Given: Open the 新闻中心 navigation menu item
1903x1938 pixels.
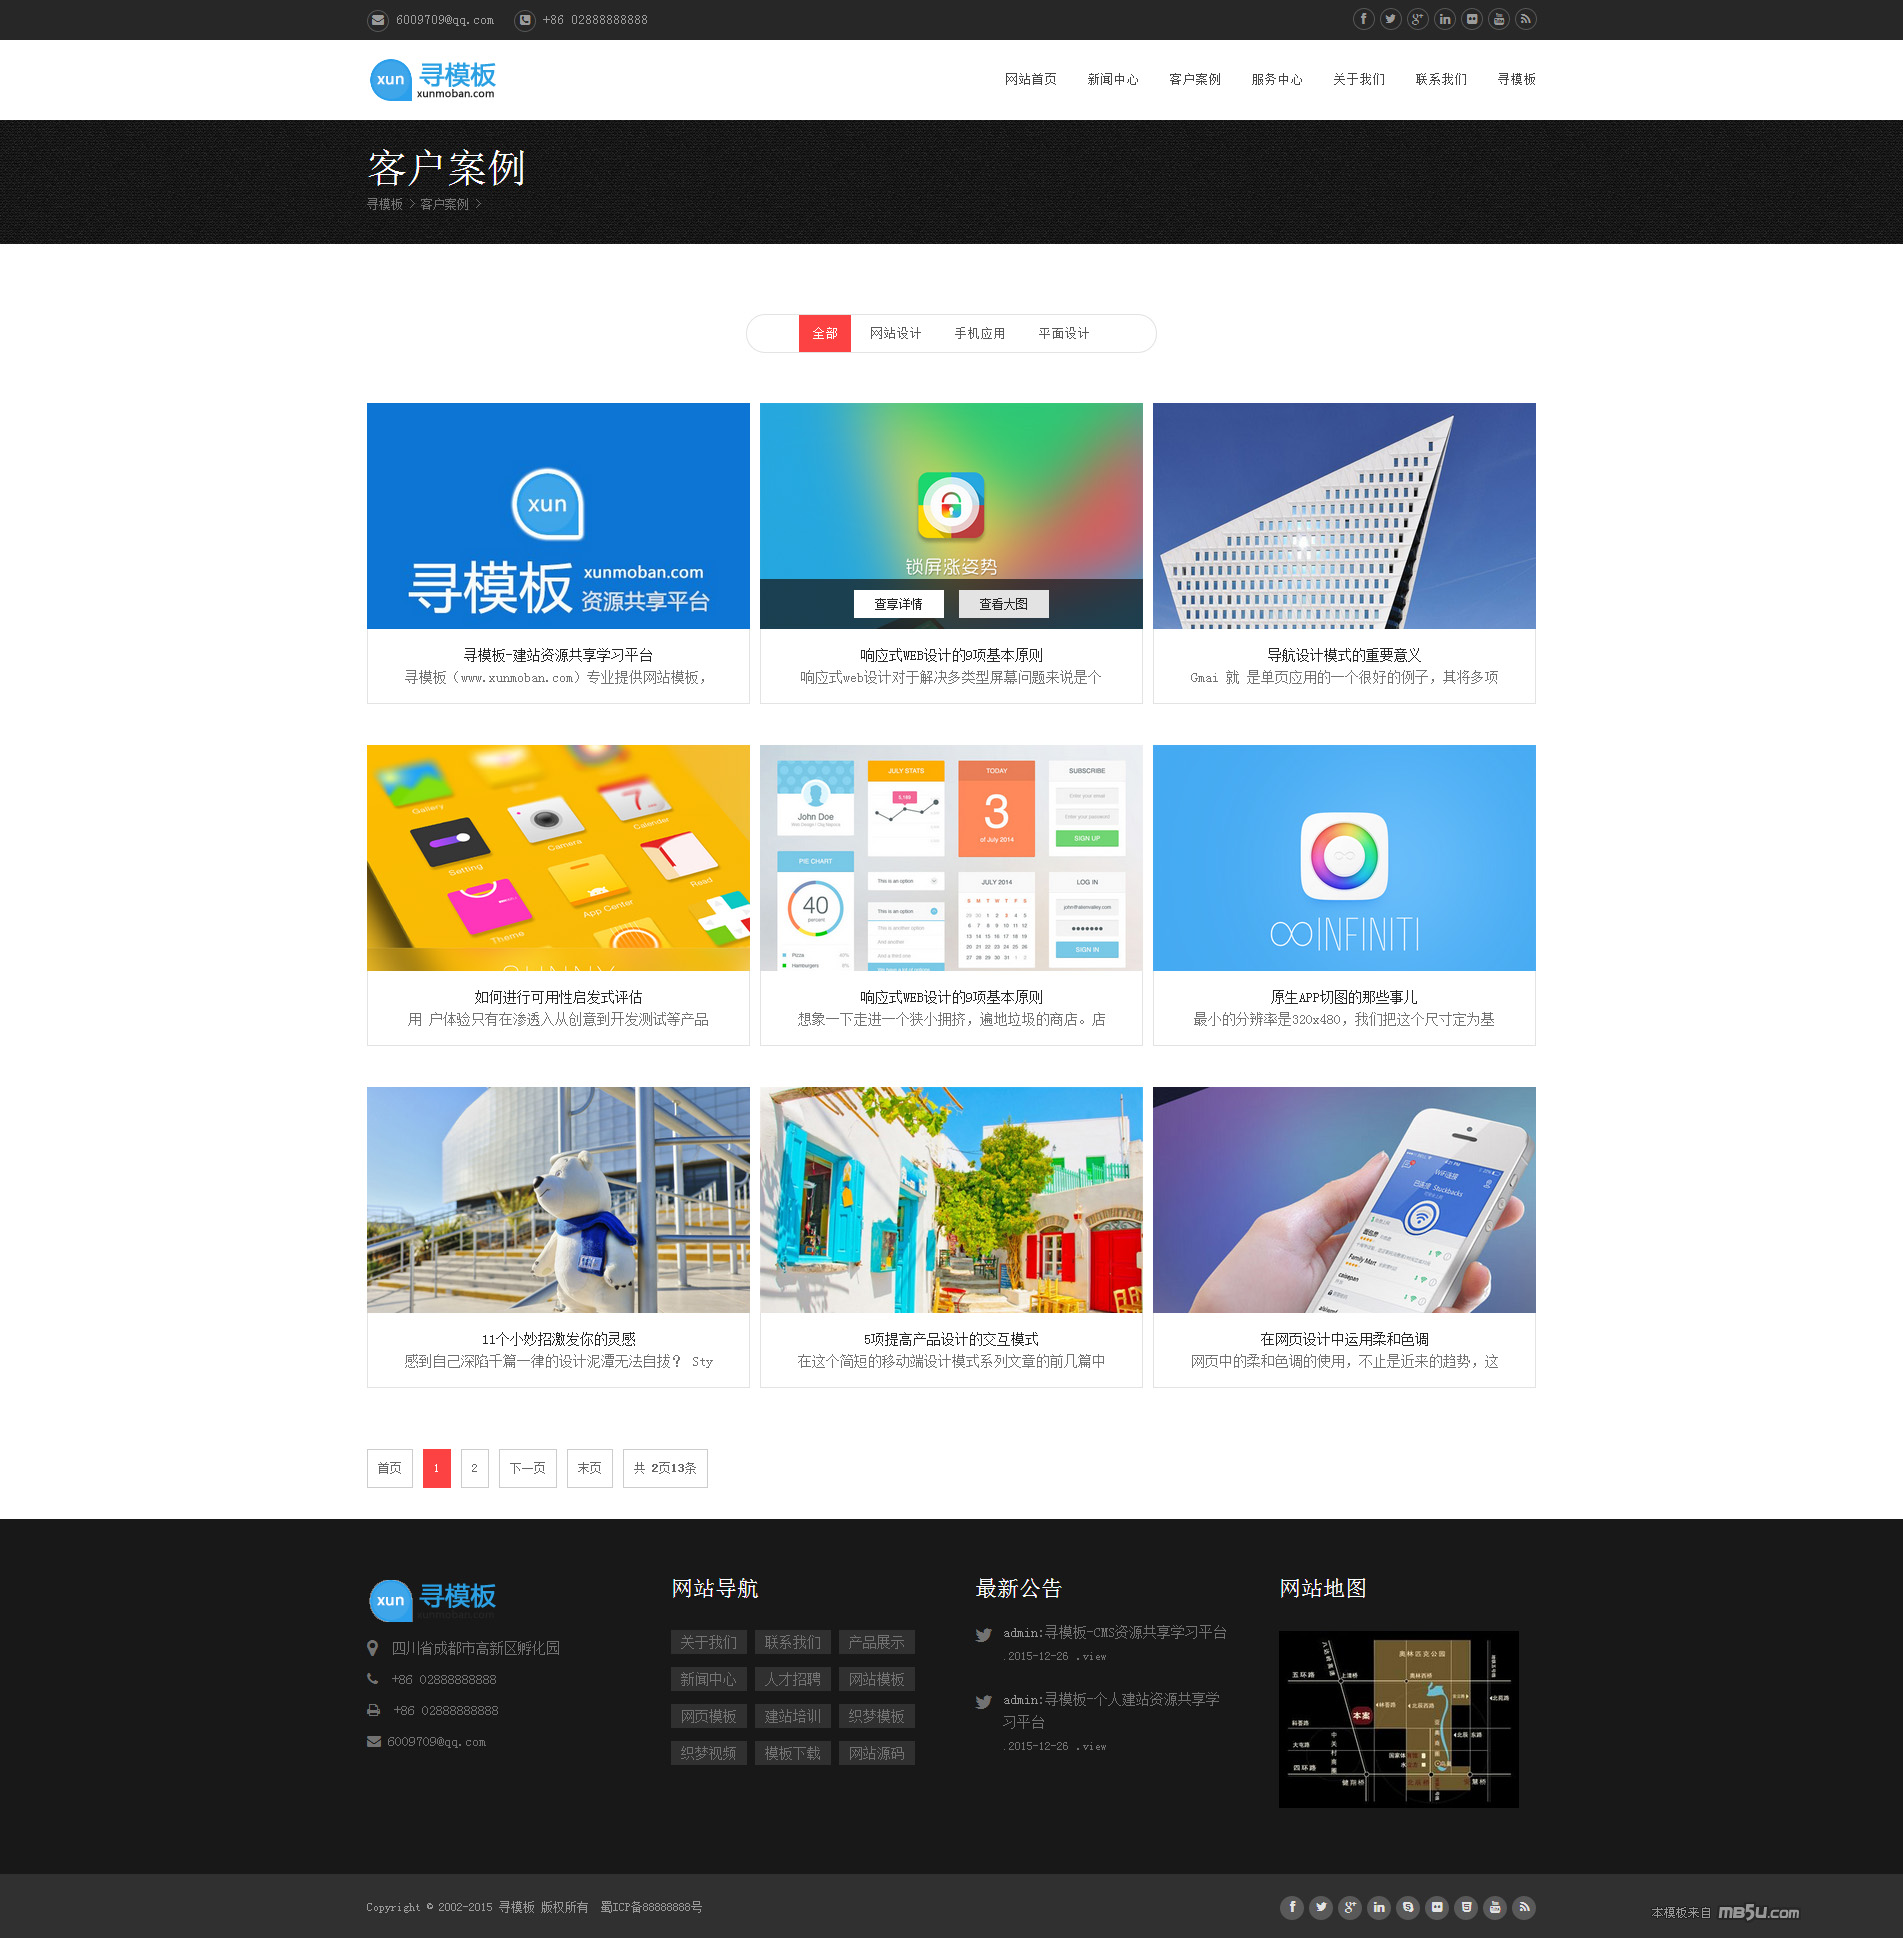Looking at the screenshot, I should tap(1112, 80).
